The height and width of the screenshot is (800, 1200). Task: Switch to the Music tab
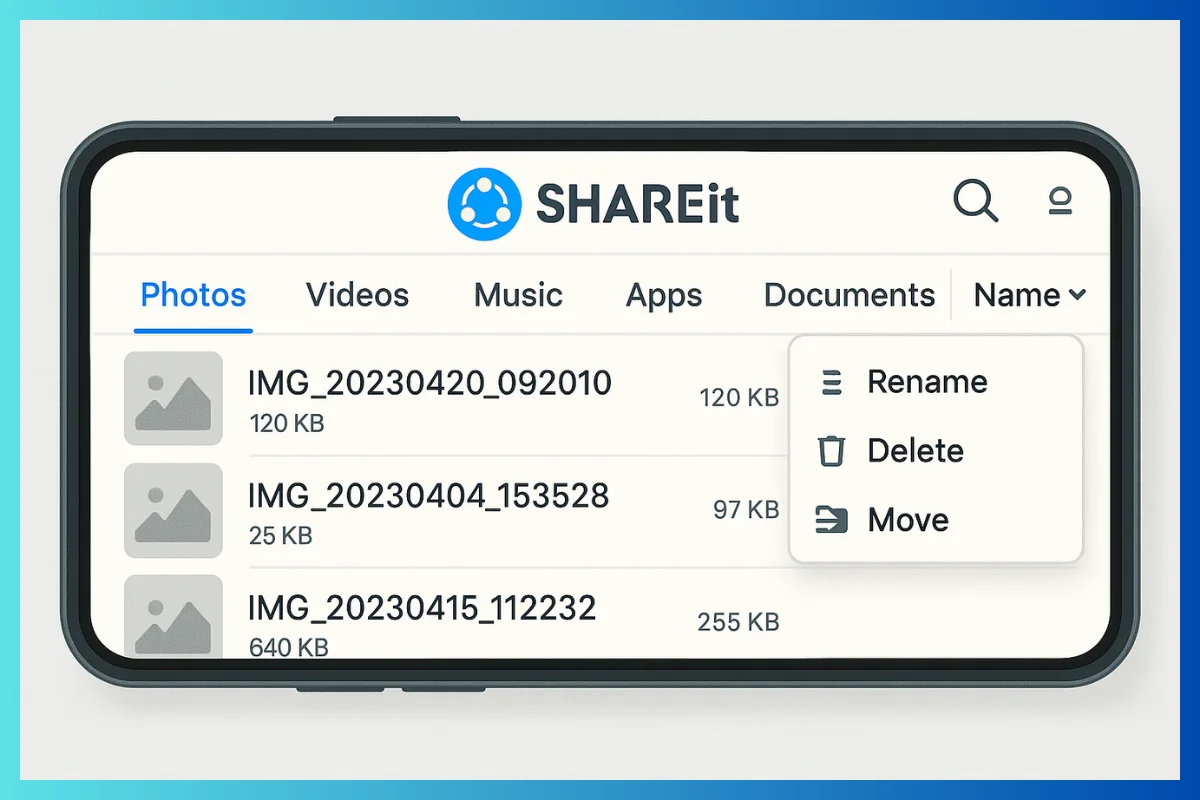click(518, 295)
